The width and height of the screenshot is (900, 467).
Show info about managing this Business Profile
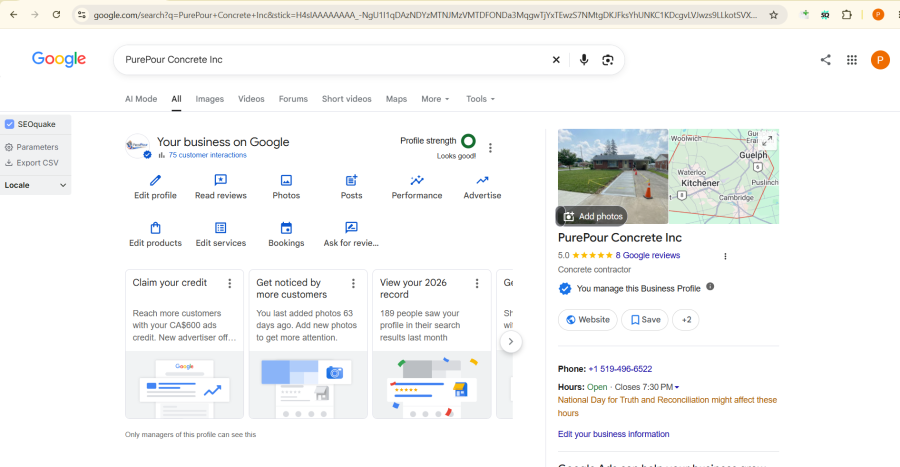point(710,287)
